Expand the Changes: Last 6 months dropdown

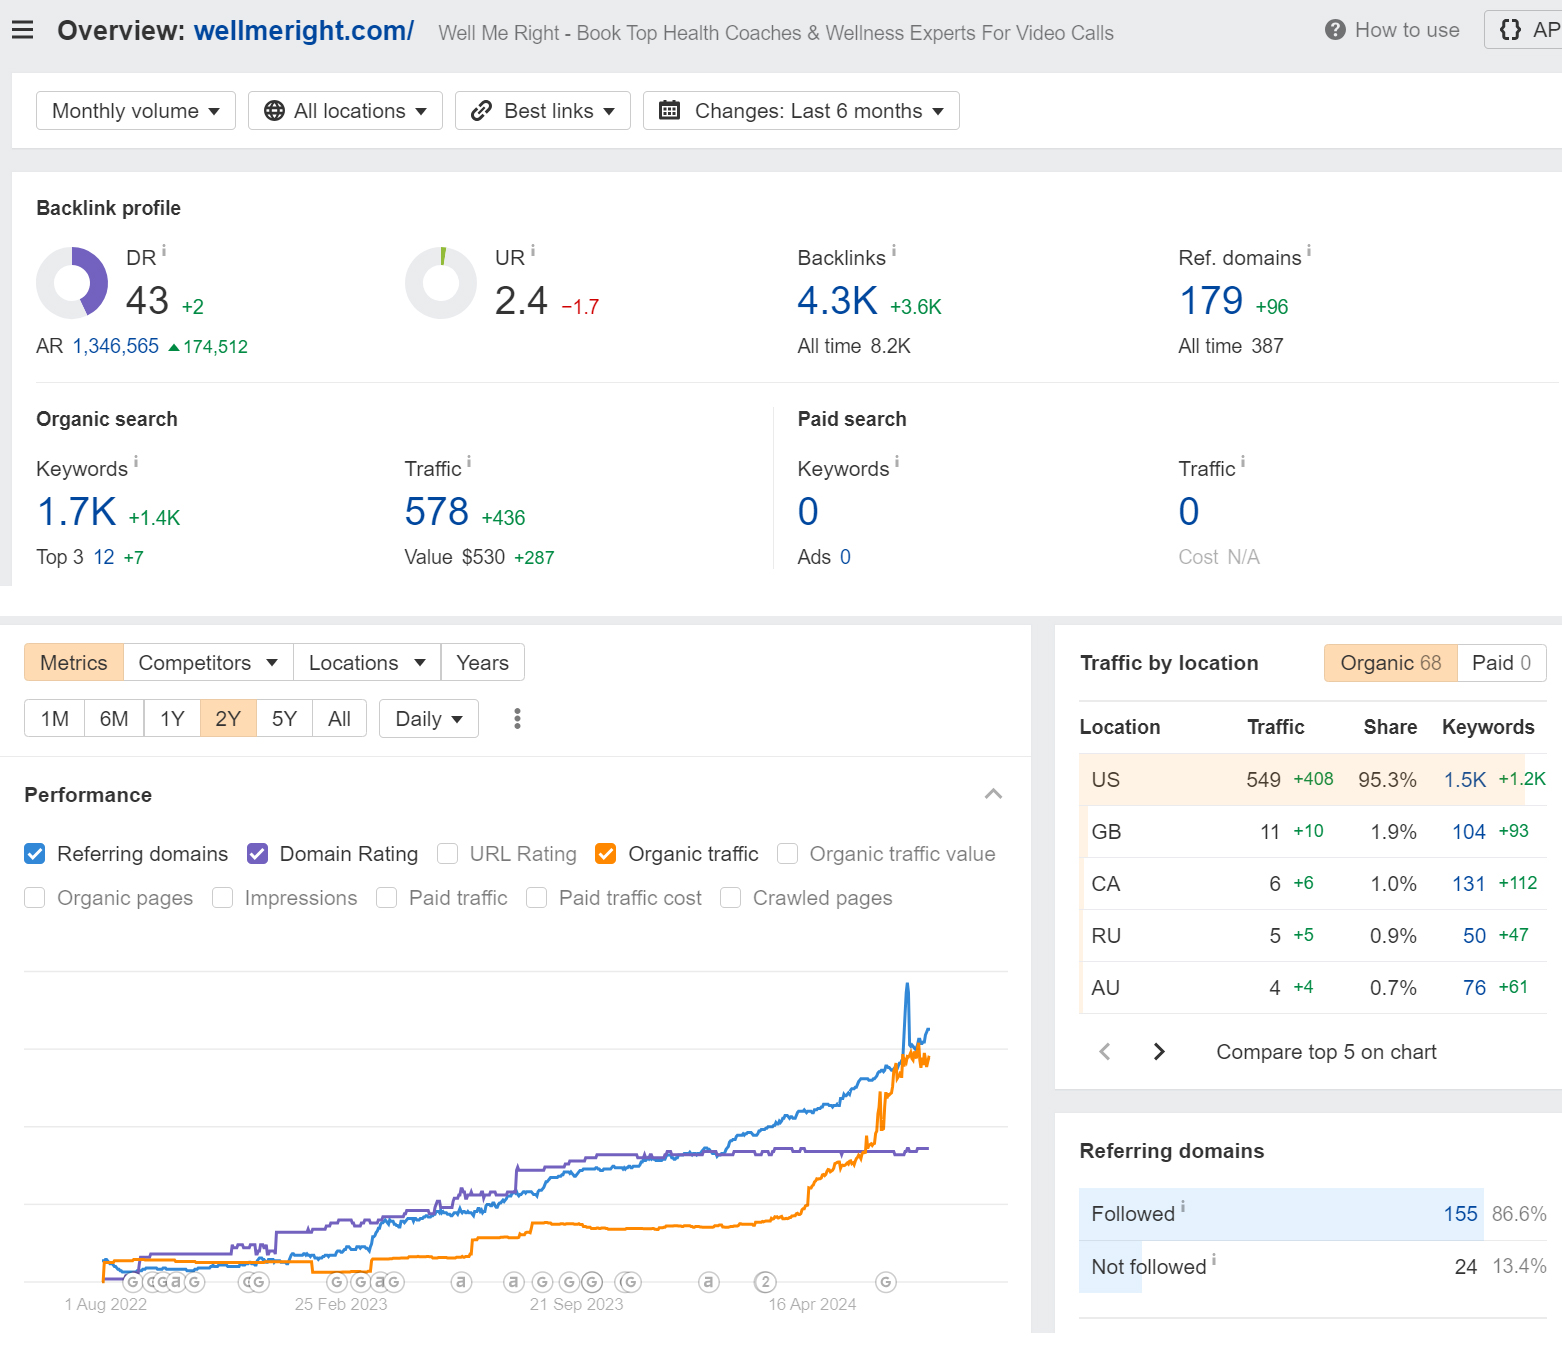click(801, 111)
